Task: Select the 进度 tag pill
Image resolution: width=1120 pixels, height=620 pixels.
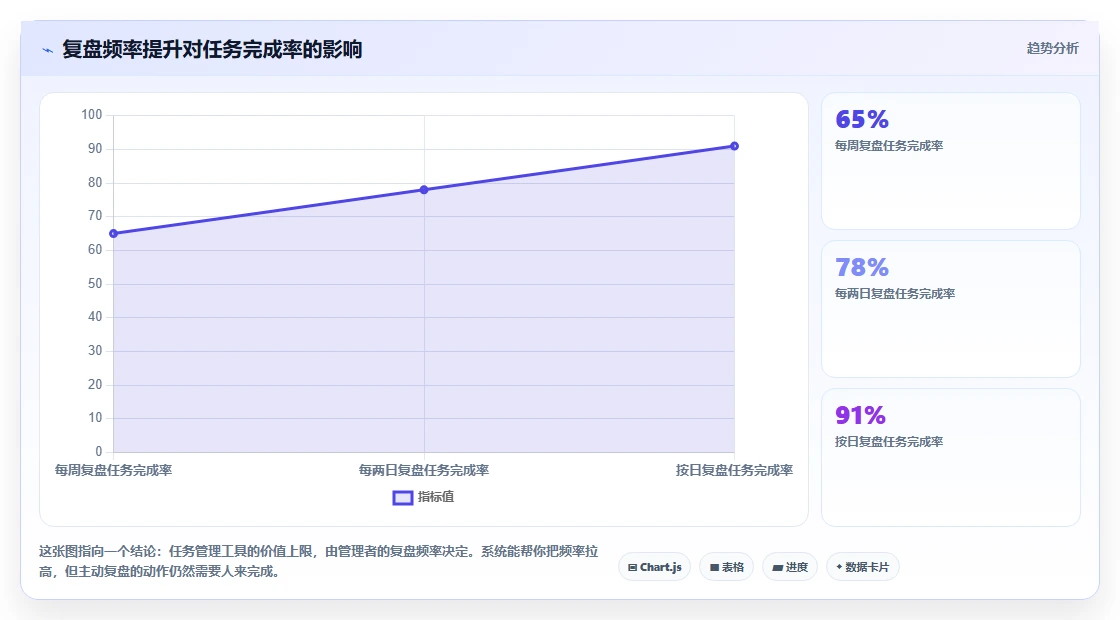Action: pyautogui.click(x=790, y=567)
